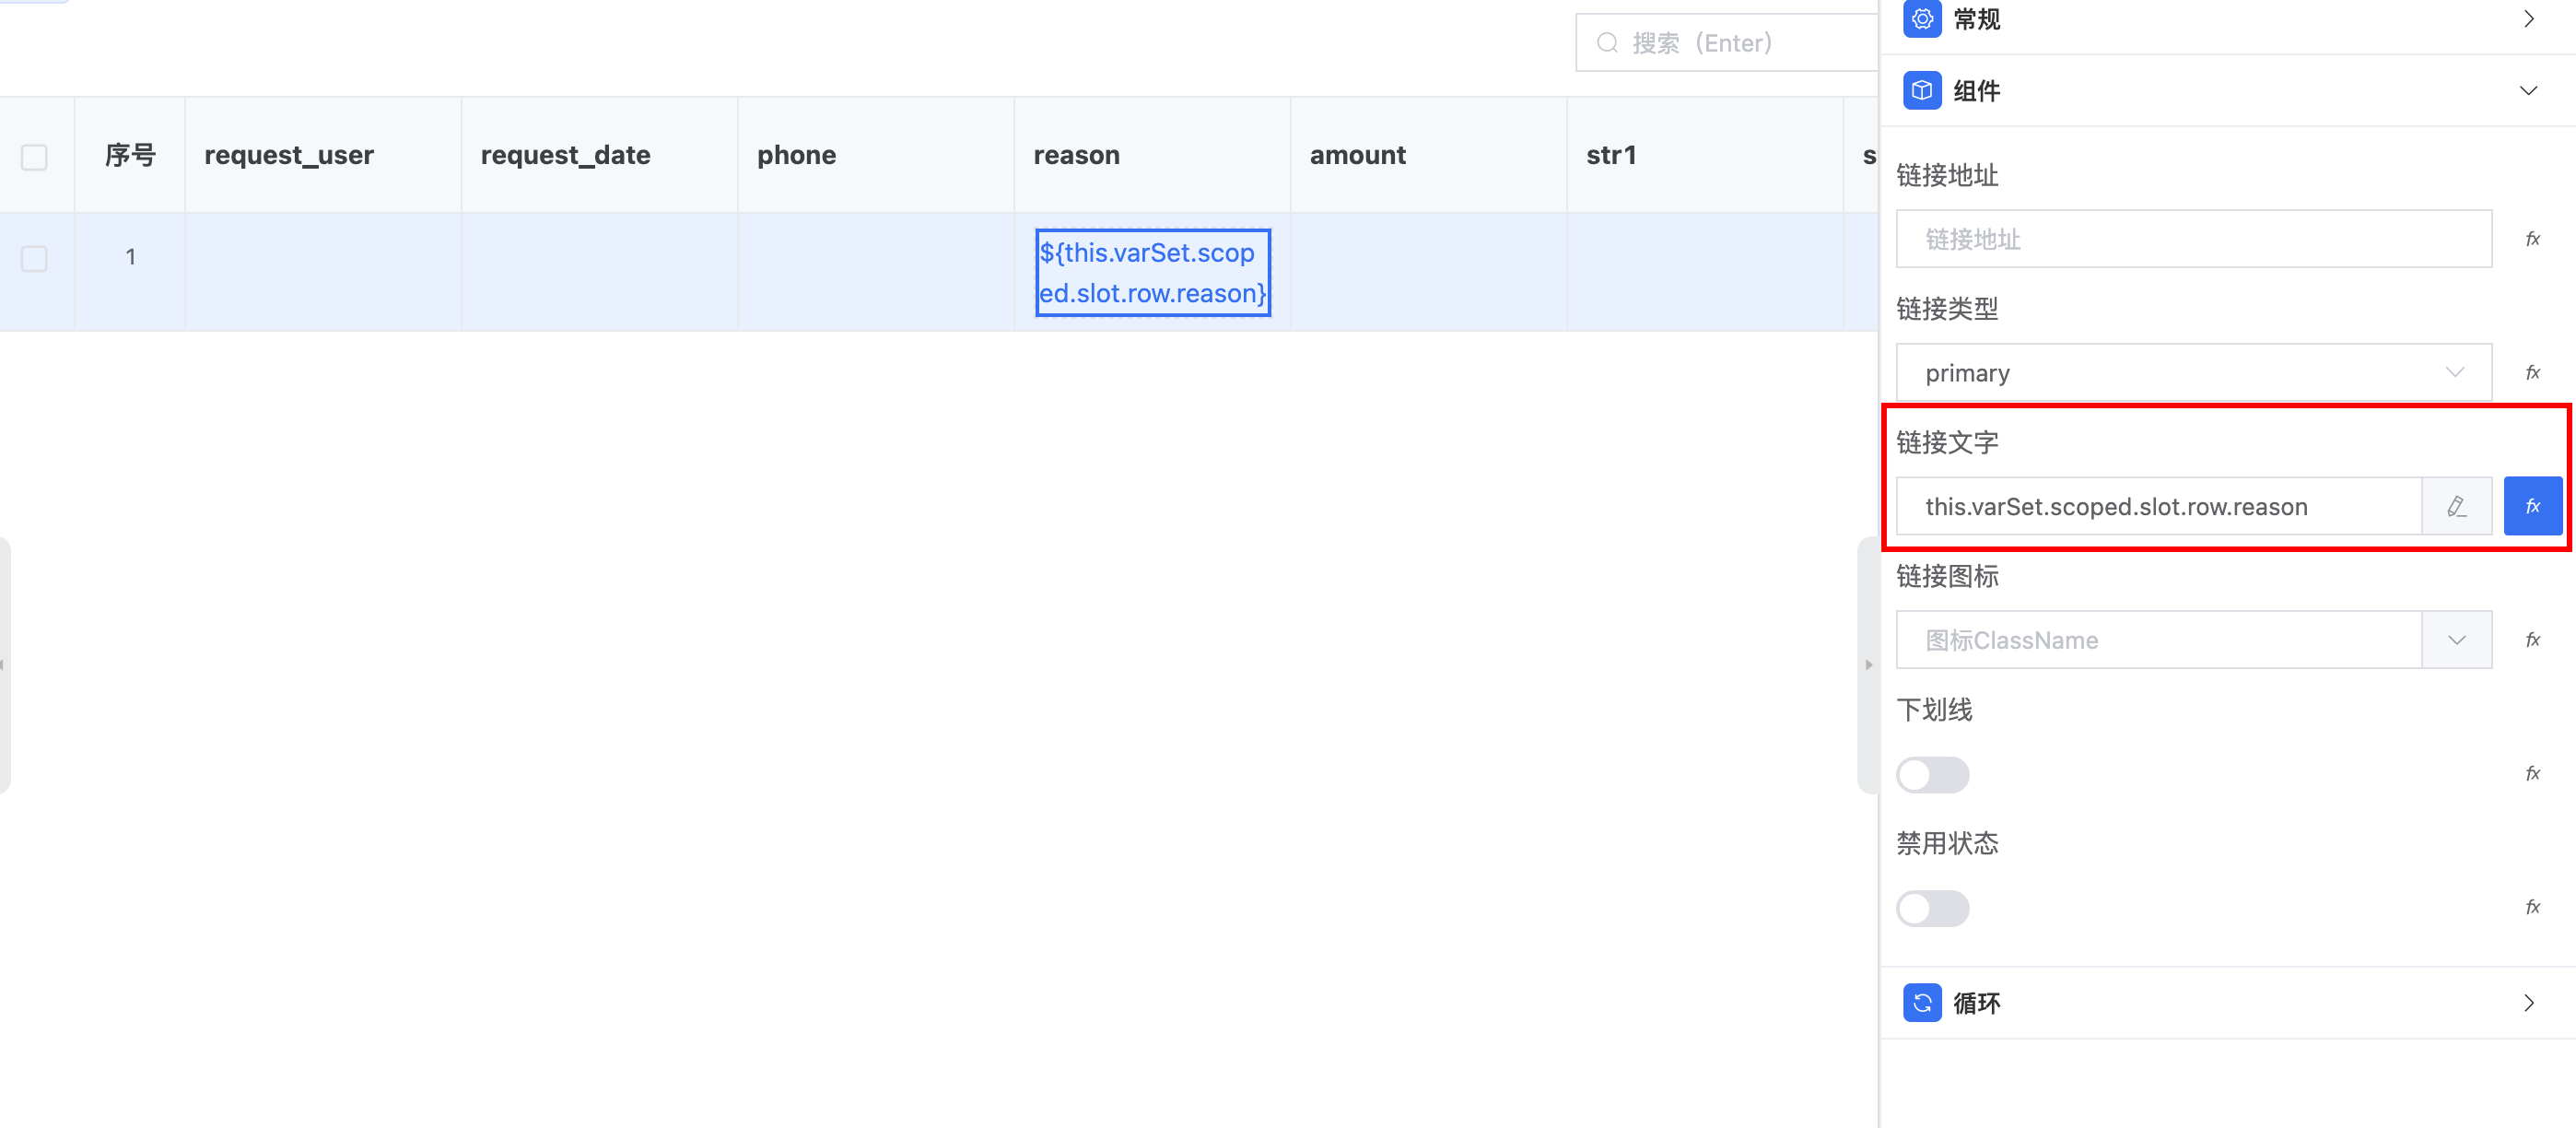Click the edit pencil icon in 链接文字
Screen dimensions: 2576x1128
pyautogui.click(x=2456, y=506)
